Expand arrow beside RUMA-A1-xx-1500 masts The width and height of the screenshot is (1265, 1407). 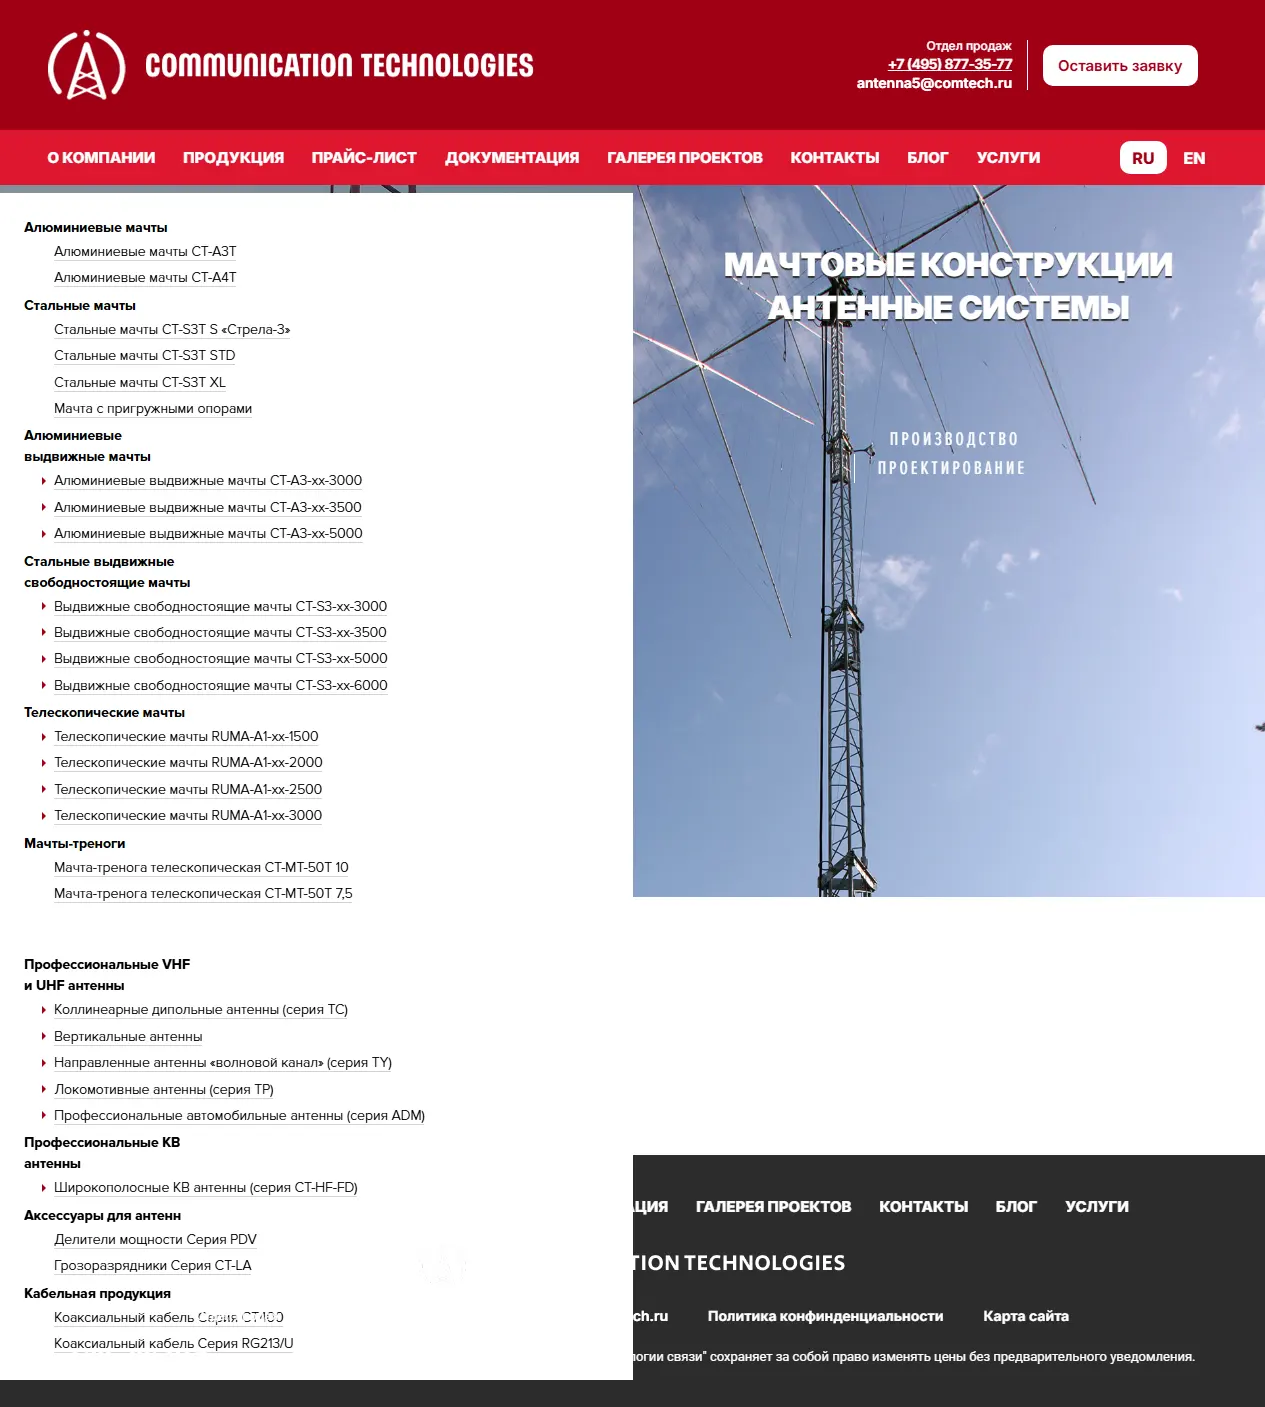pyautogui.click(x=44, y=737)
